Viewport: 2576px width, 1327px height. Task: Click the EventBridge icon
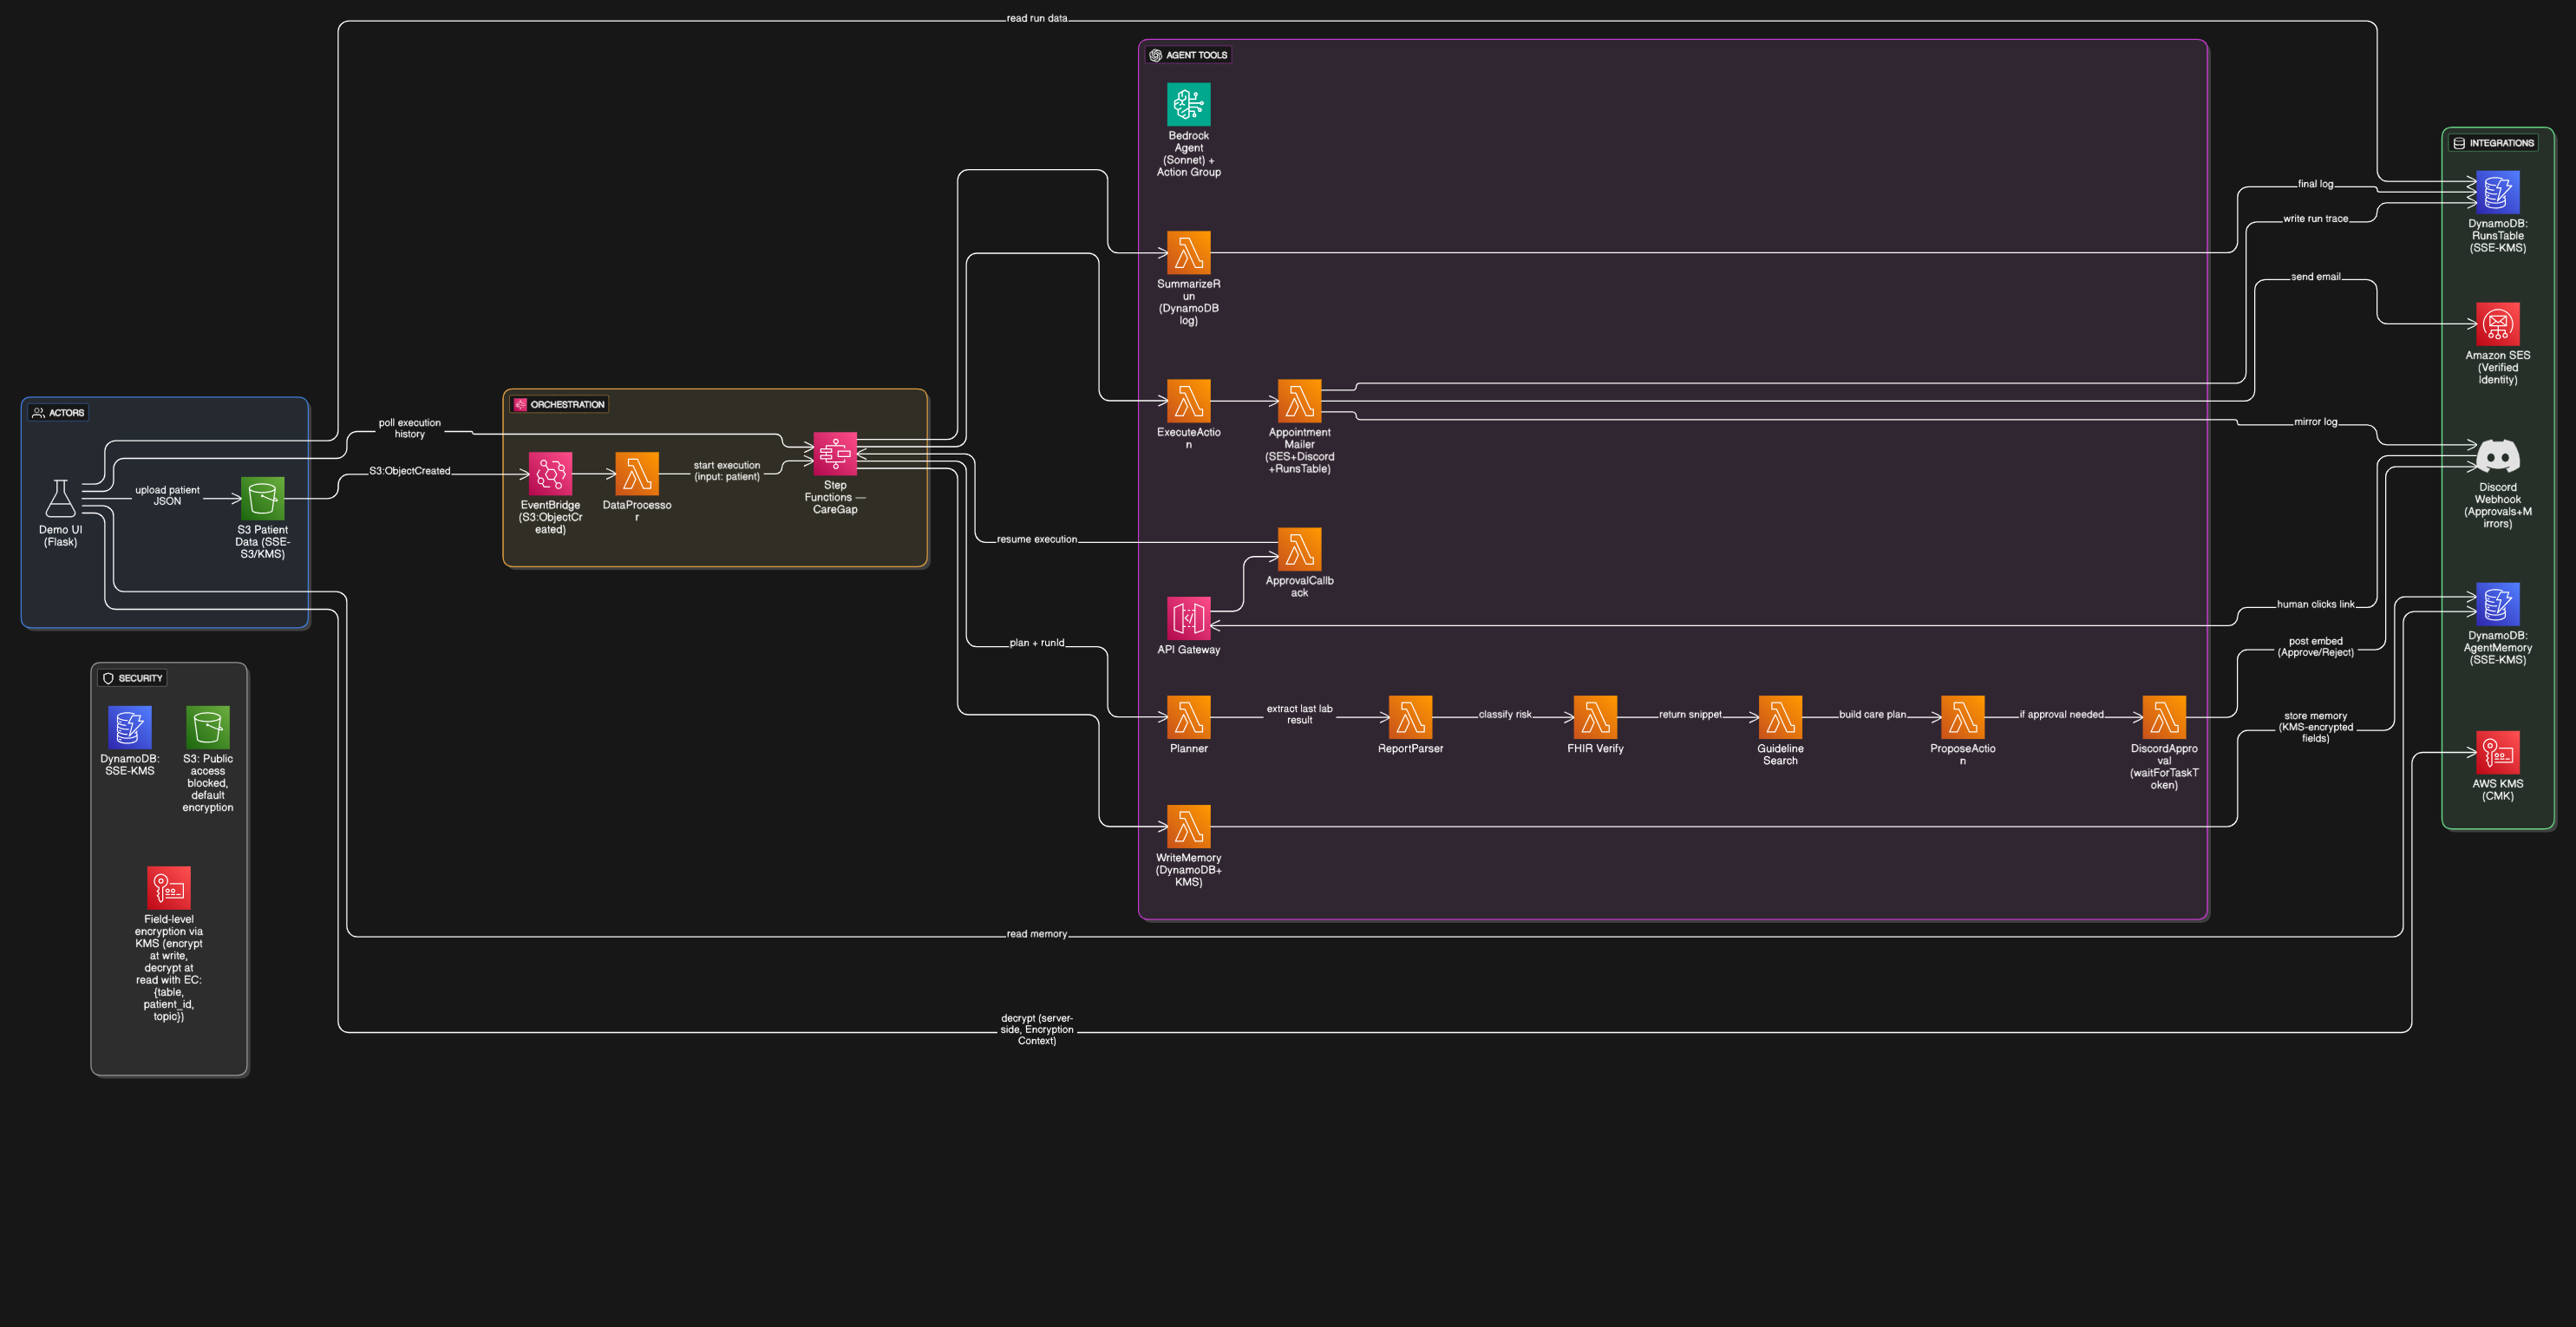click(x=550, y=474)
